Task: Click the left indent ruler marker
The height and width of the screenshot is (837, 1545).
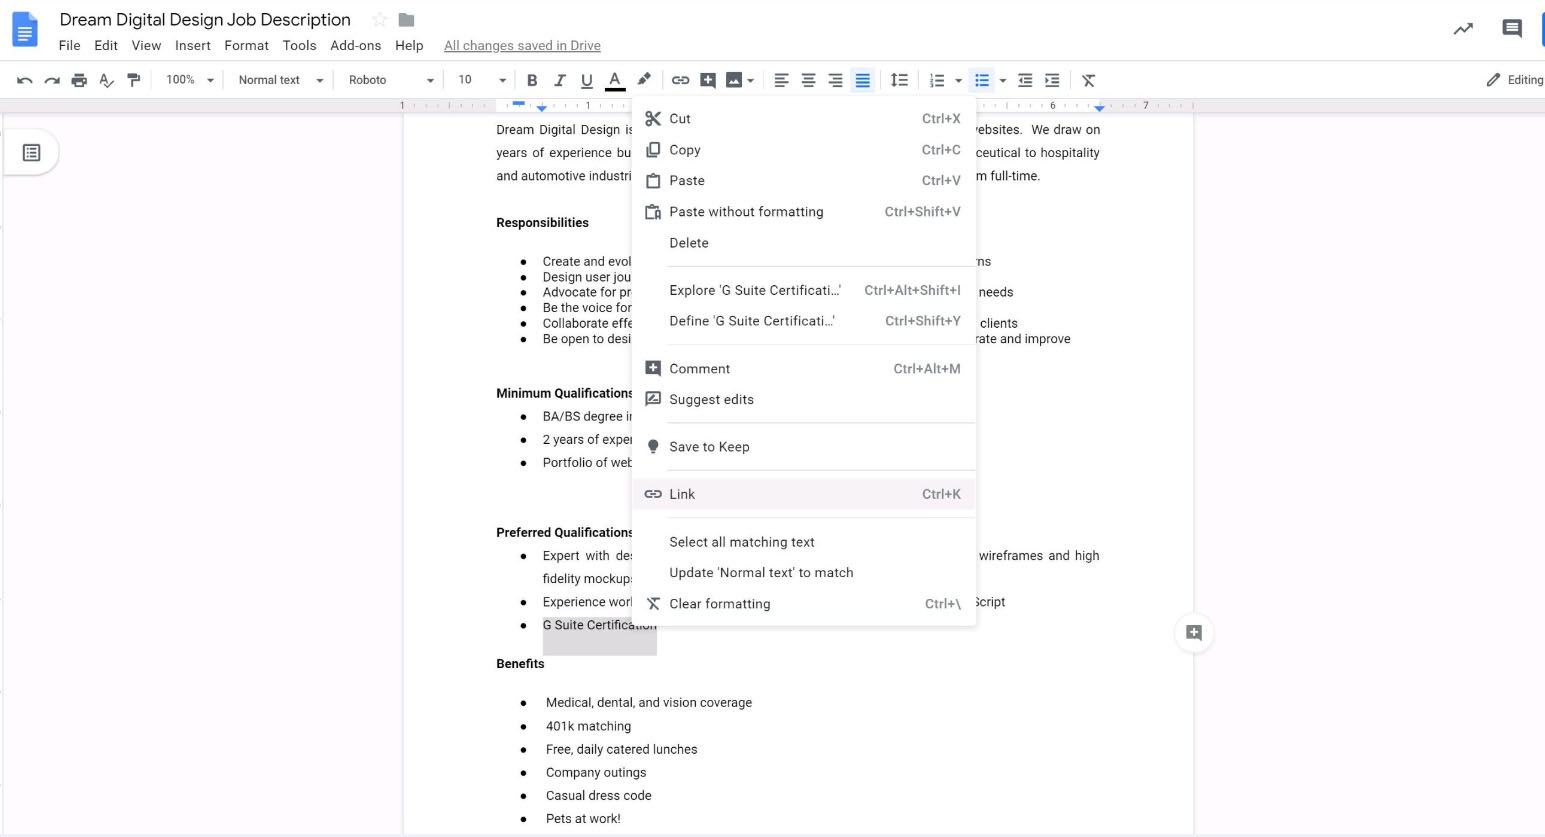Action: (541, 107)
